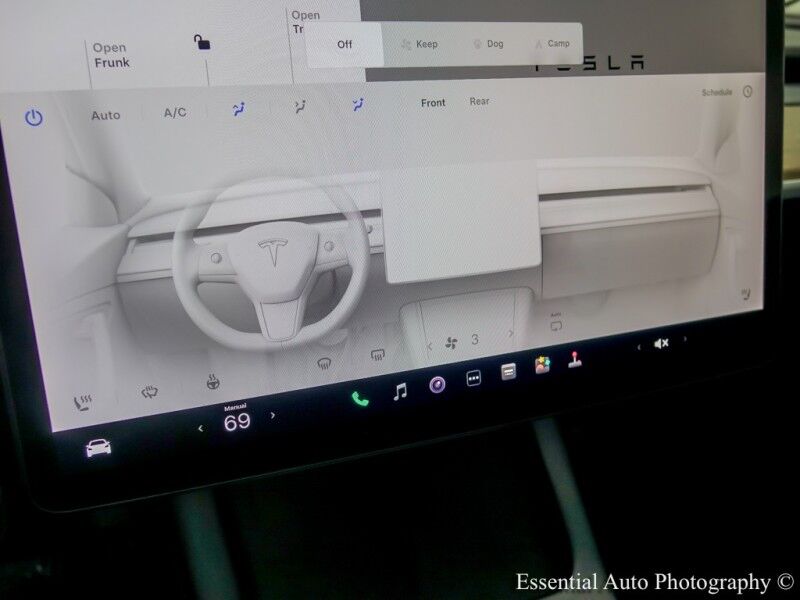Open the Arcade joystick app
The width and height of the screenshot is (800, 600).
point(574,360)
